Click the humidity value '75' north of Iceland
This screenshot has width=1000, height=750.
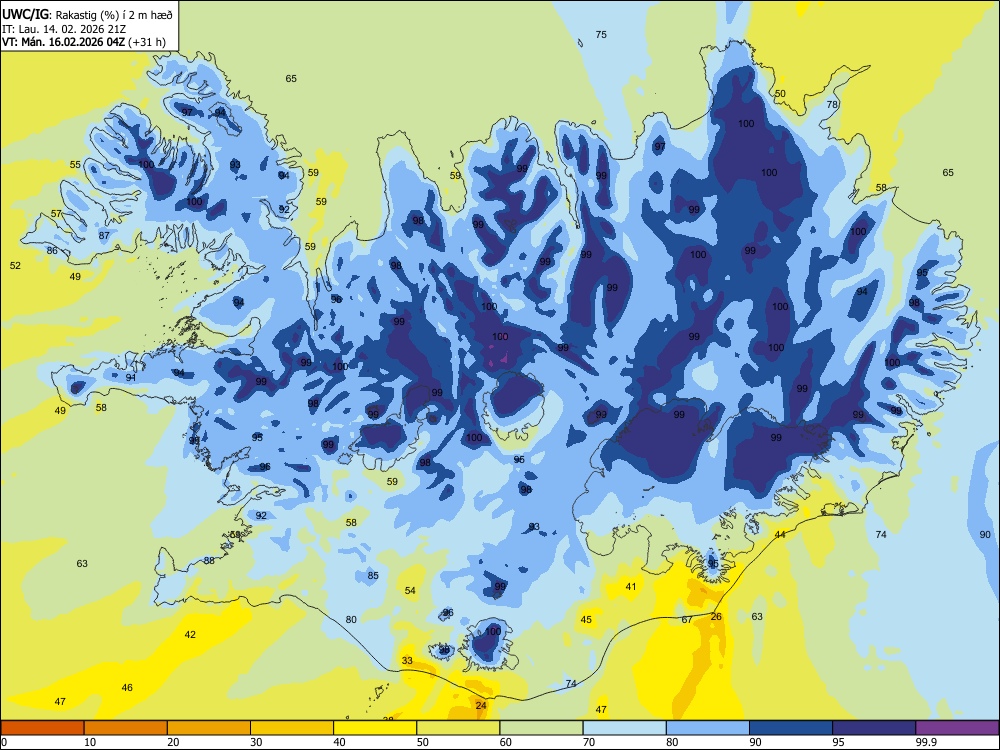(x=601, y=34)
